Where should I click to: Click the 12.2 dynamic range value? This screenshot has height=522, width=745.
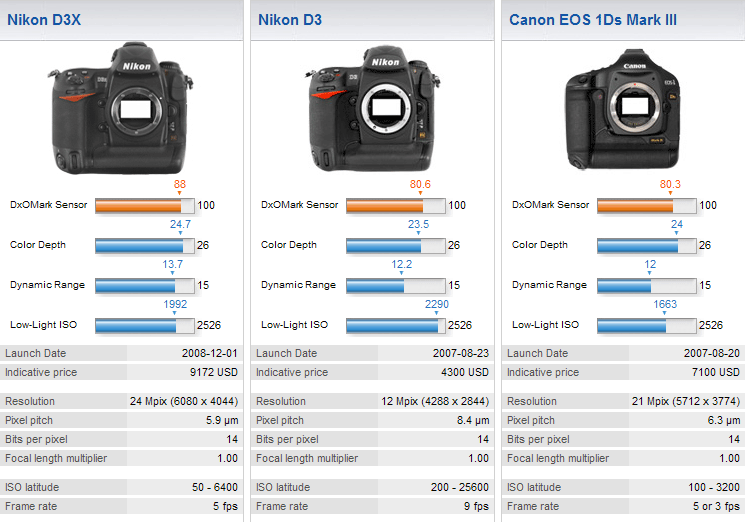(401, 264)
